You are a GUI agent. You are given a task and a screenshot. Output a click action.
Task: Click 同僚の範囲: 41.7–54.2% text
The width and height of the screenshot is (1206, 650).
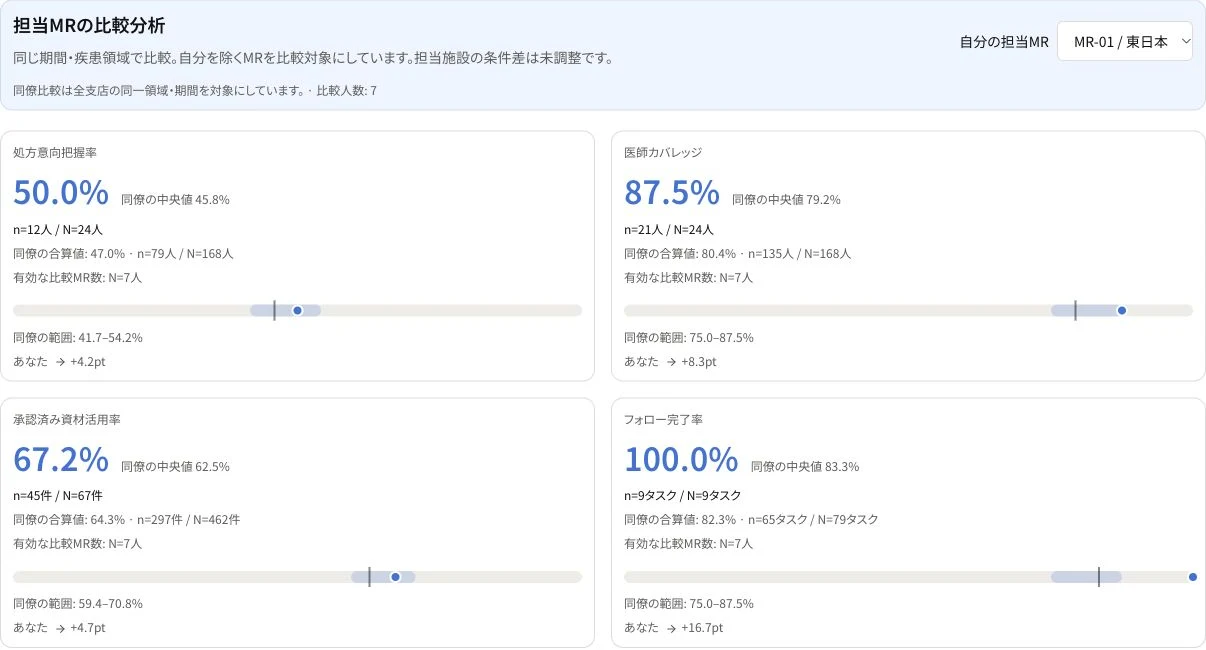(x=78, y=338)
